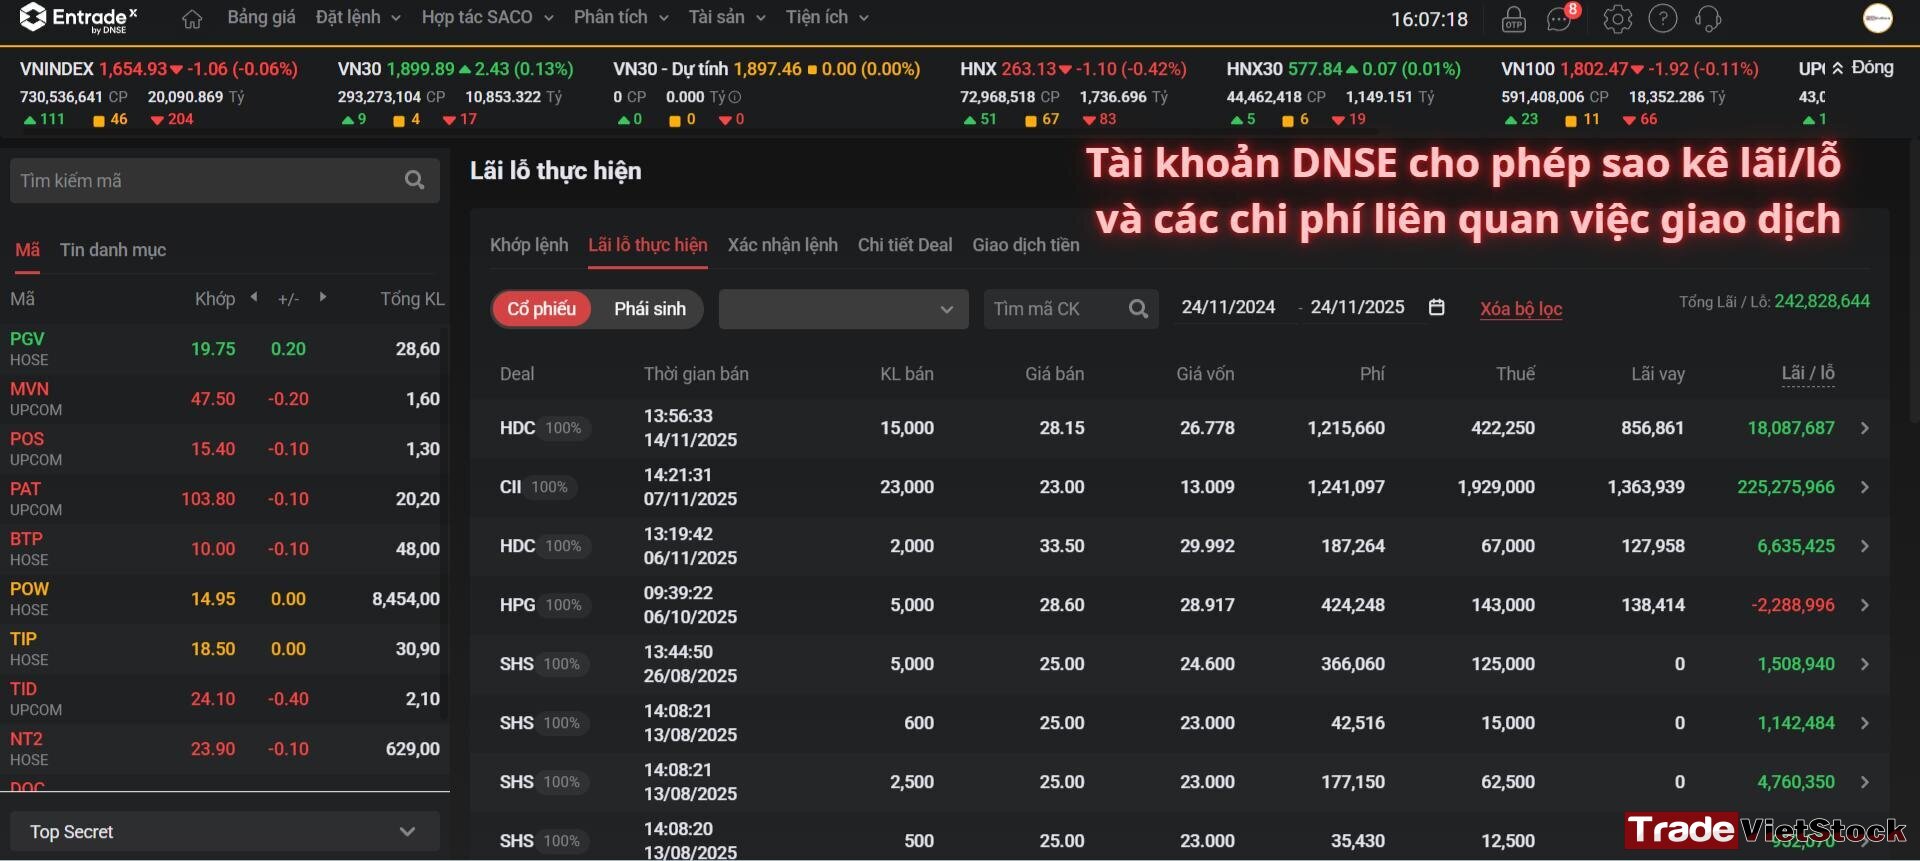Collapse the index bar with Đóng

point(1863,68)
